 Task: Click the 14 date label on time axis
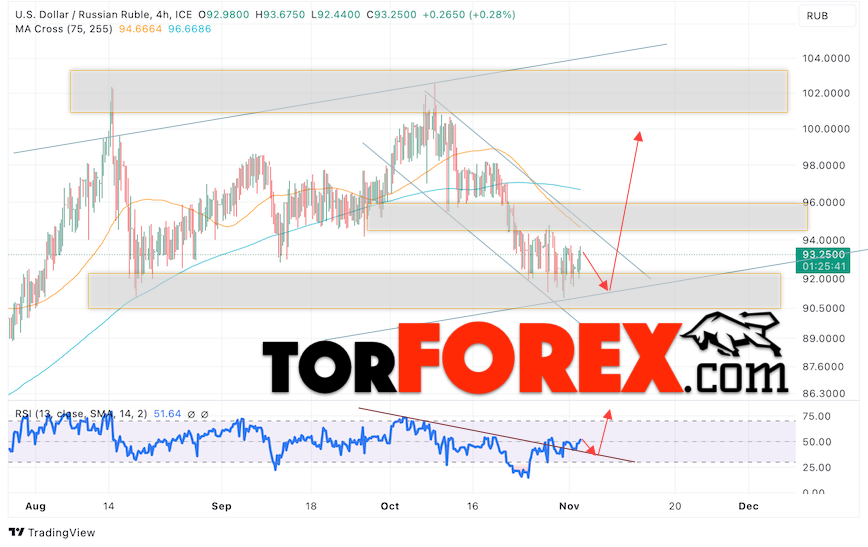[x=108, y=506]
